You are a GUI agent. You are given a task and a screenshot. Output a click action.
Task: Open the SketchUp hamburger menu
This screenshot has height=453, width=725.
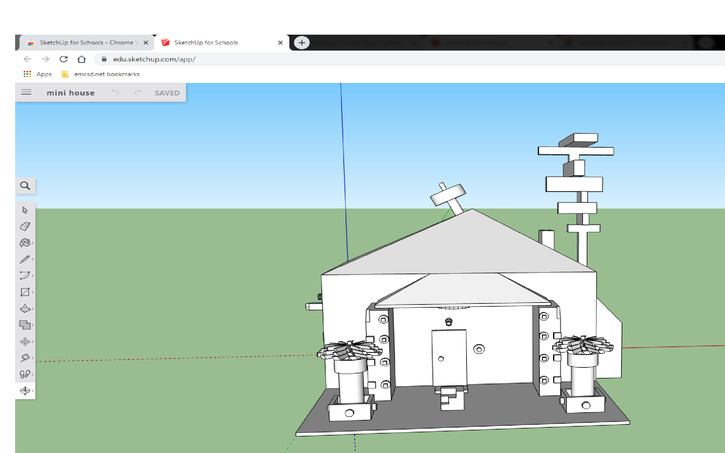pos(26,93)
